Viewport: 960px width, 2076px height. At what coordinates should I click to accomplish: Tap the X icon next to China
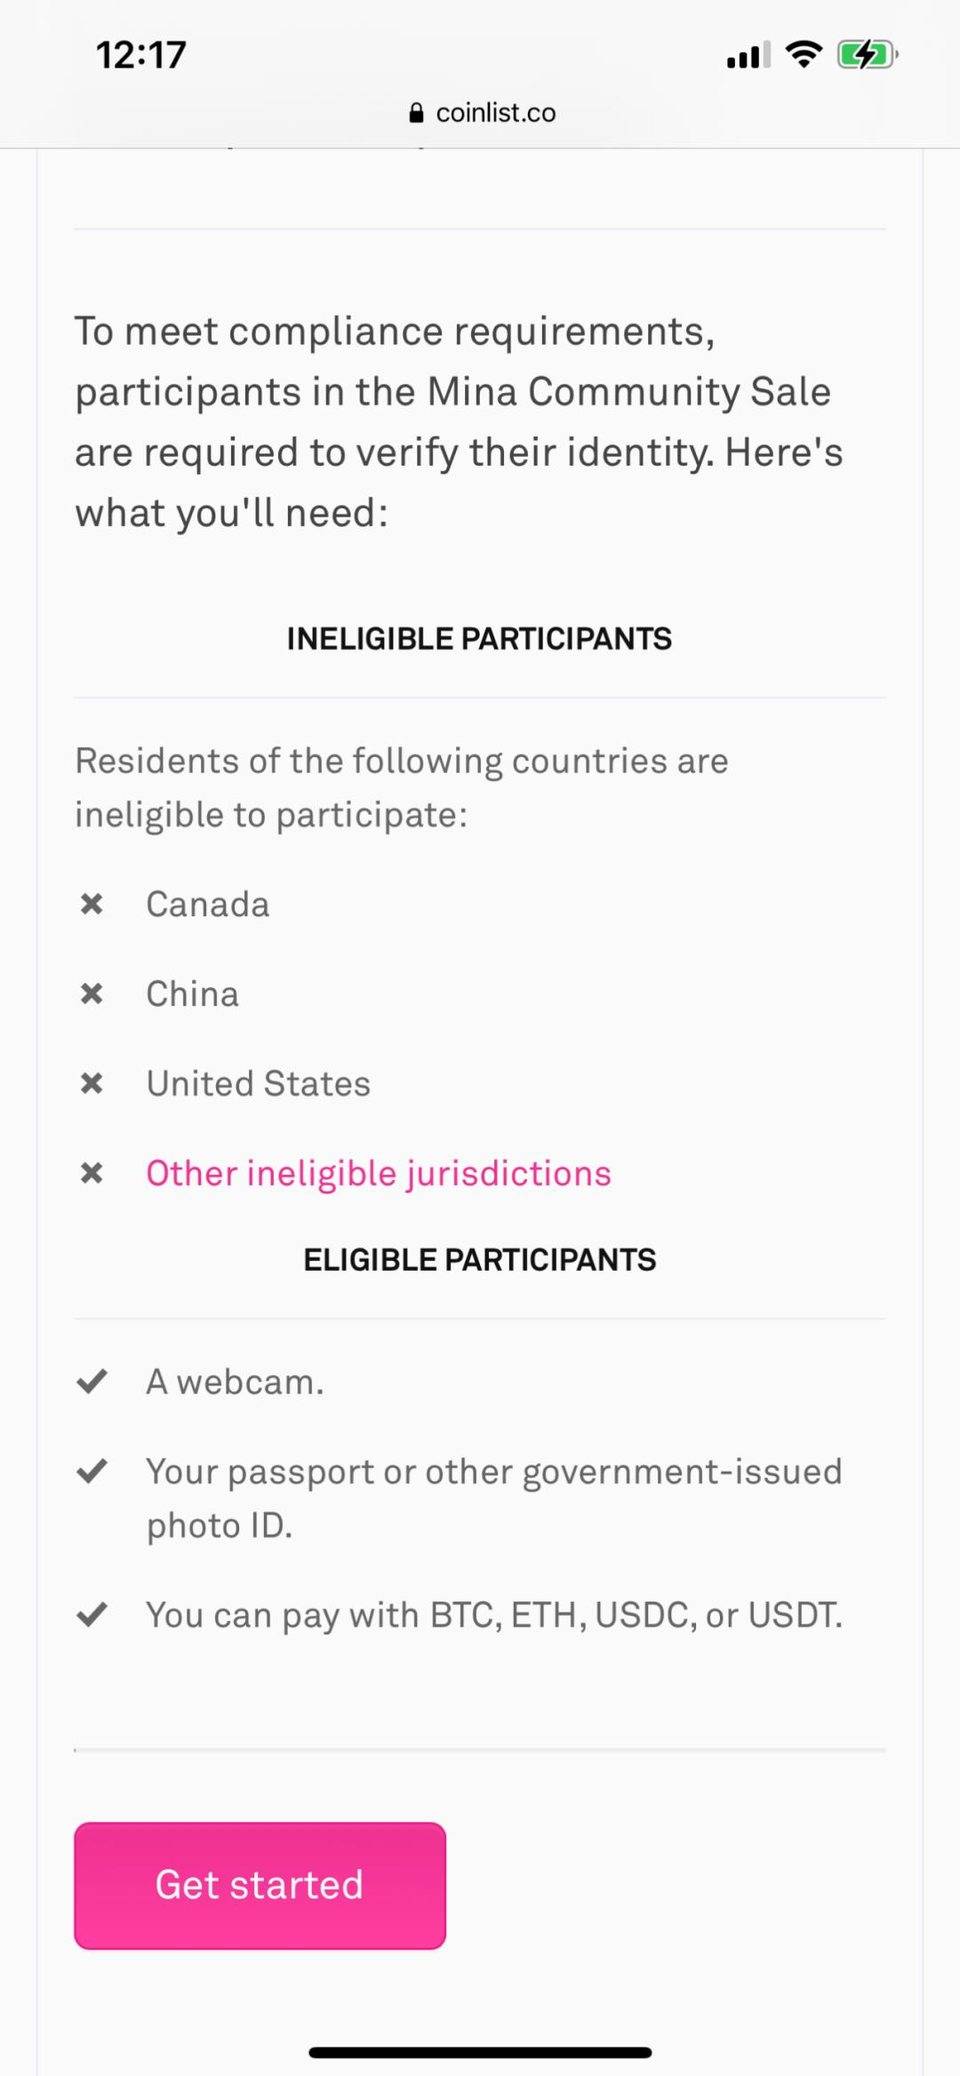tap(92, 994)
